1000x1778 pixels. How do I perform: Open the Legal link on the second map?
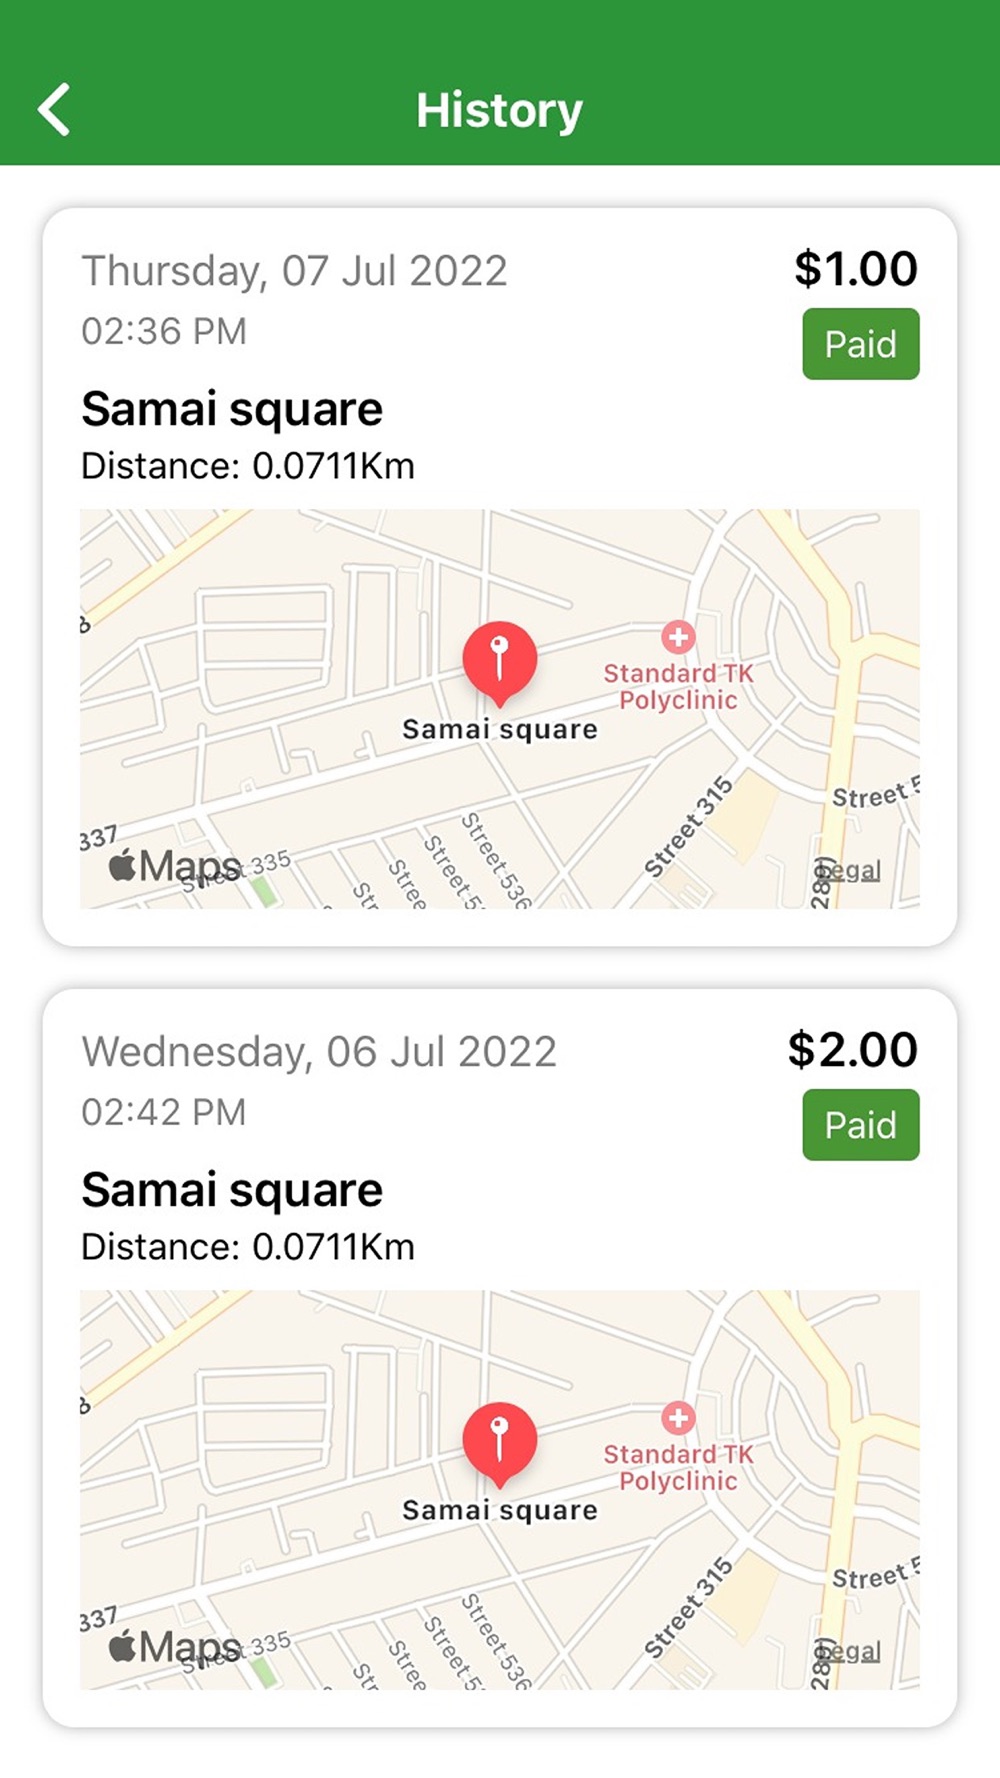850,1652
